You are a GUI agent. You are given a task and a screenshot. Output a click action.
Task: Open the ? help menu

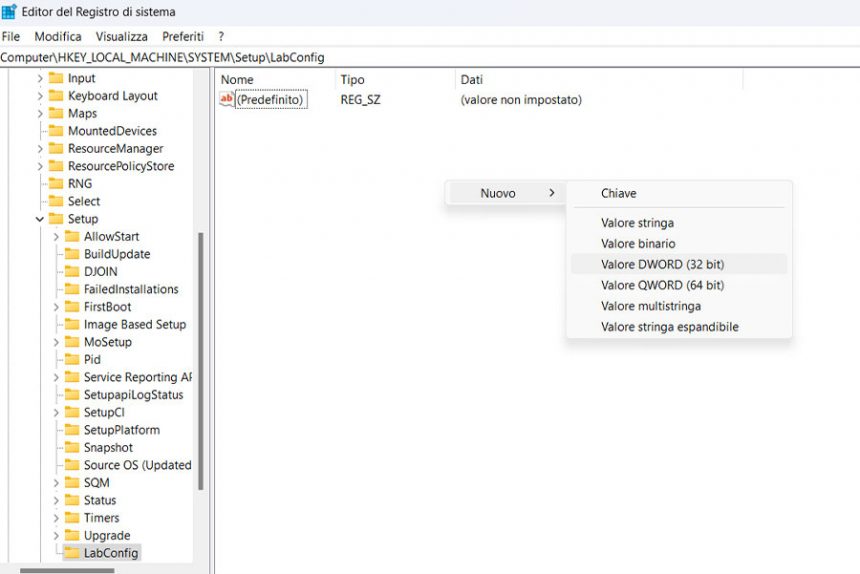coord(221,36)
